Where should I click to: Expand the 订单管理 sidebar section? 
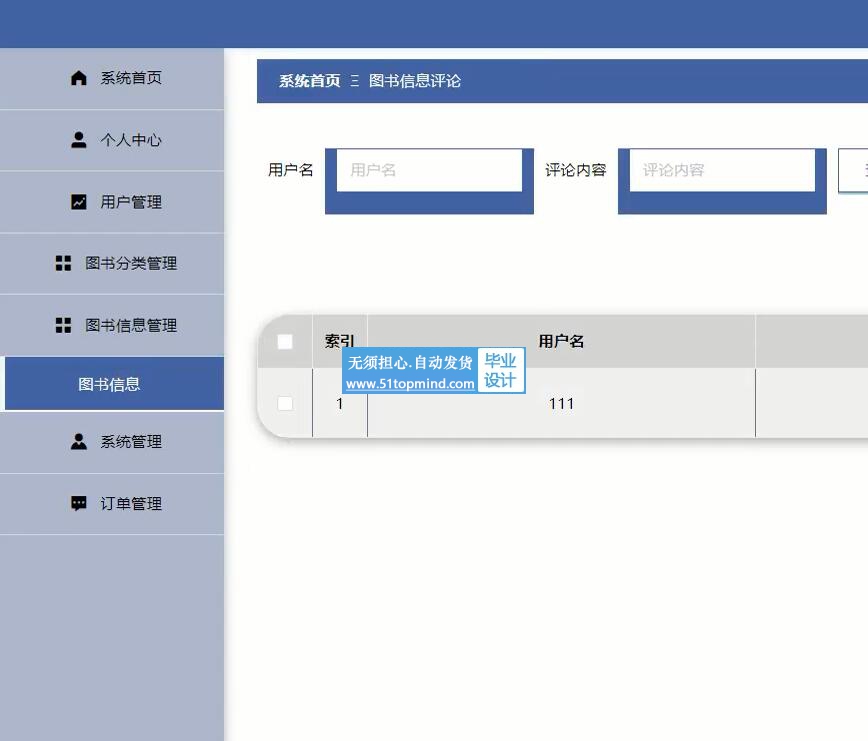130,504
